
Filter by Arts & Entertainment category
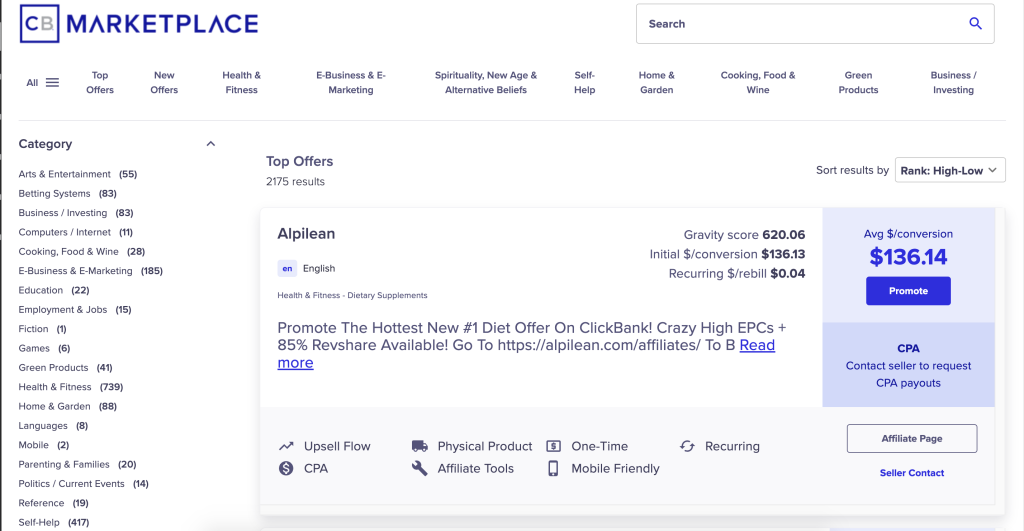coord(78,174)
